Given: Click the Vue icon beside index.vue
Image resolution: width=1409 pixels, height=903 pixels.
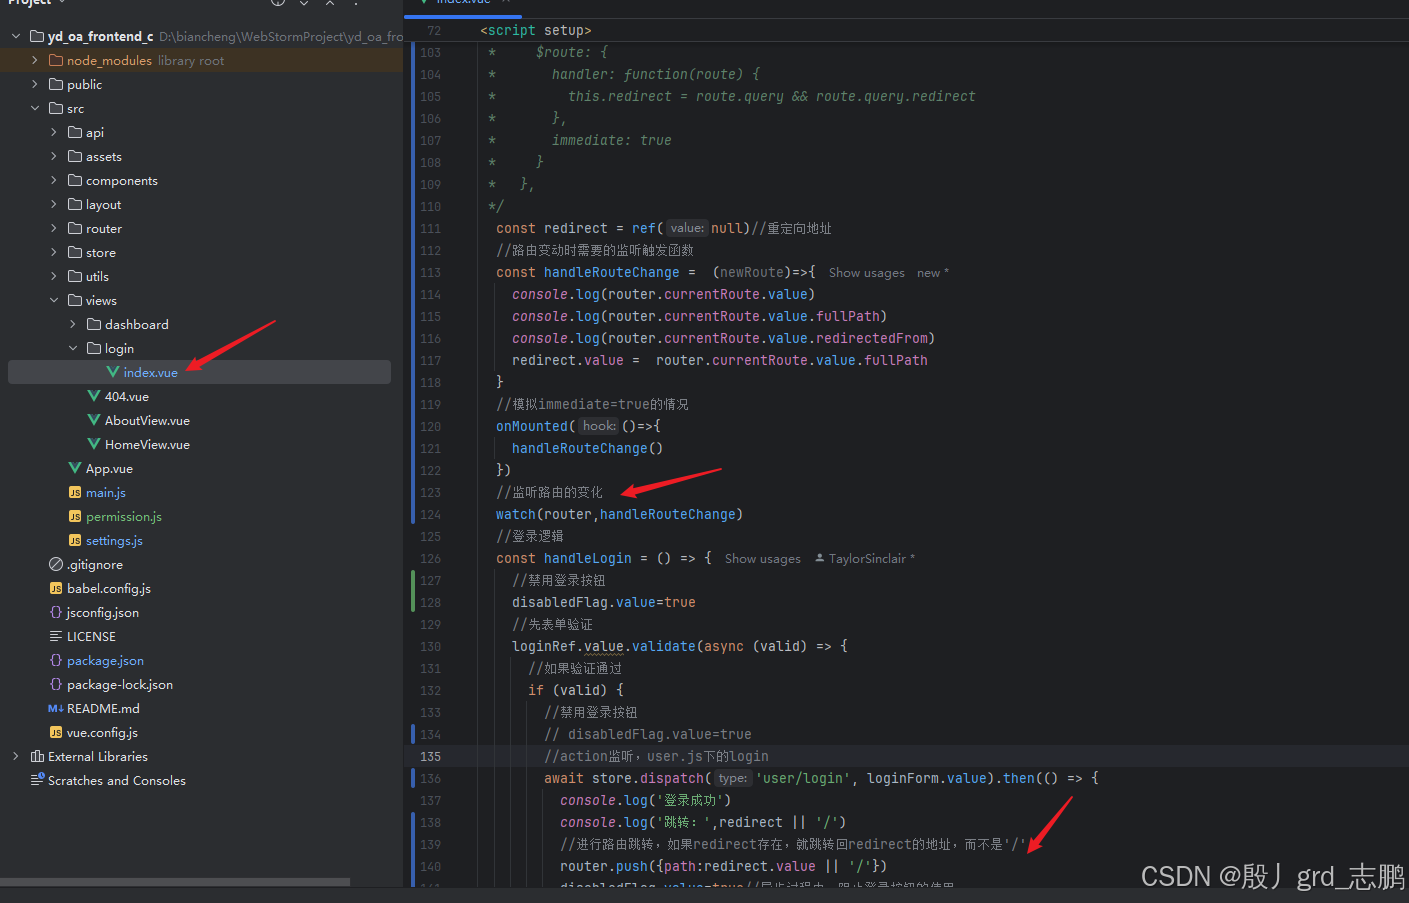Looking at the screenshot, I should (113, 373).
